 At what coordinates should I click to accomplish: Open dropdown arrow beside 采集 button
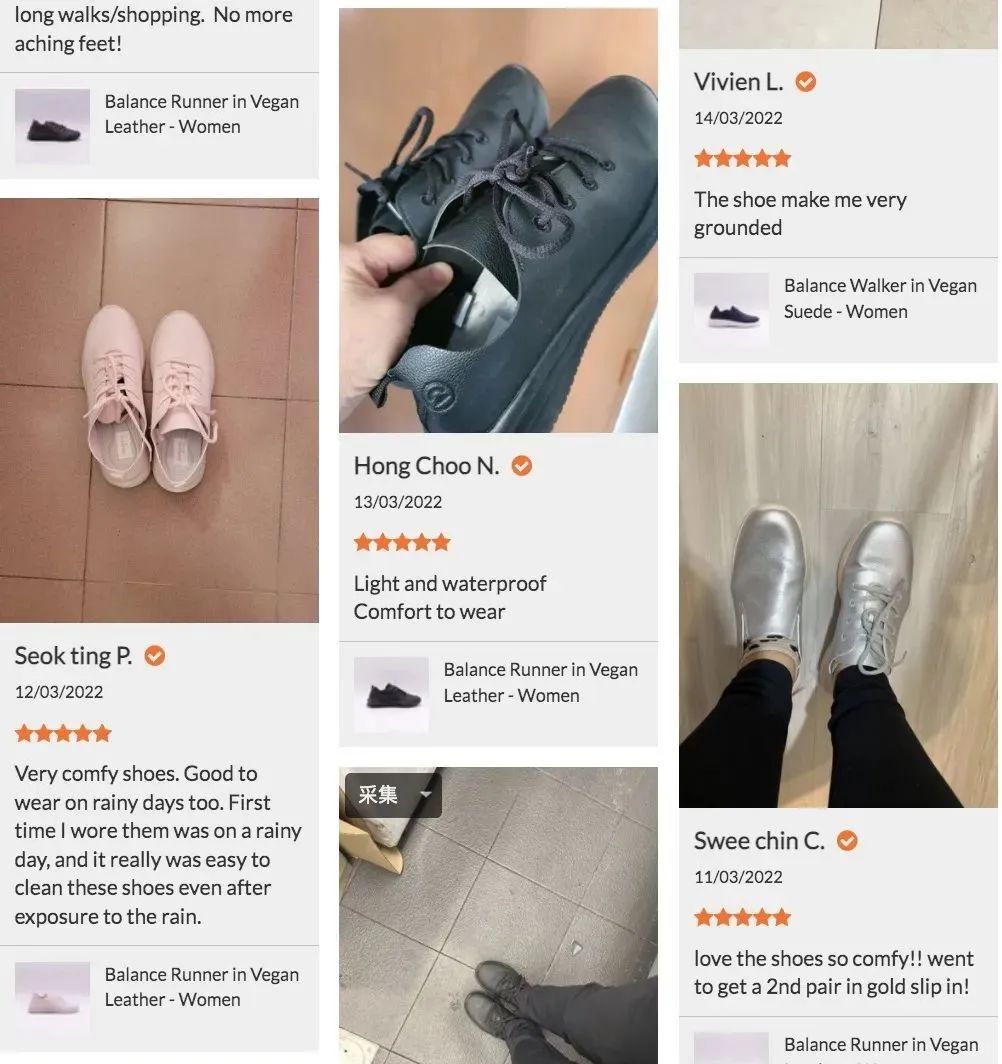[426, 794]
